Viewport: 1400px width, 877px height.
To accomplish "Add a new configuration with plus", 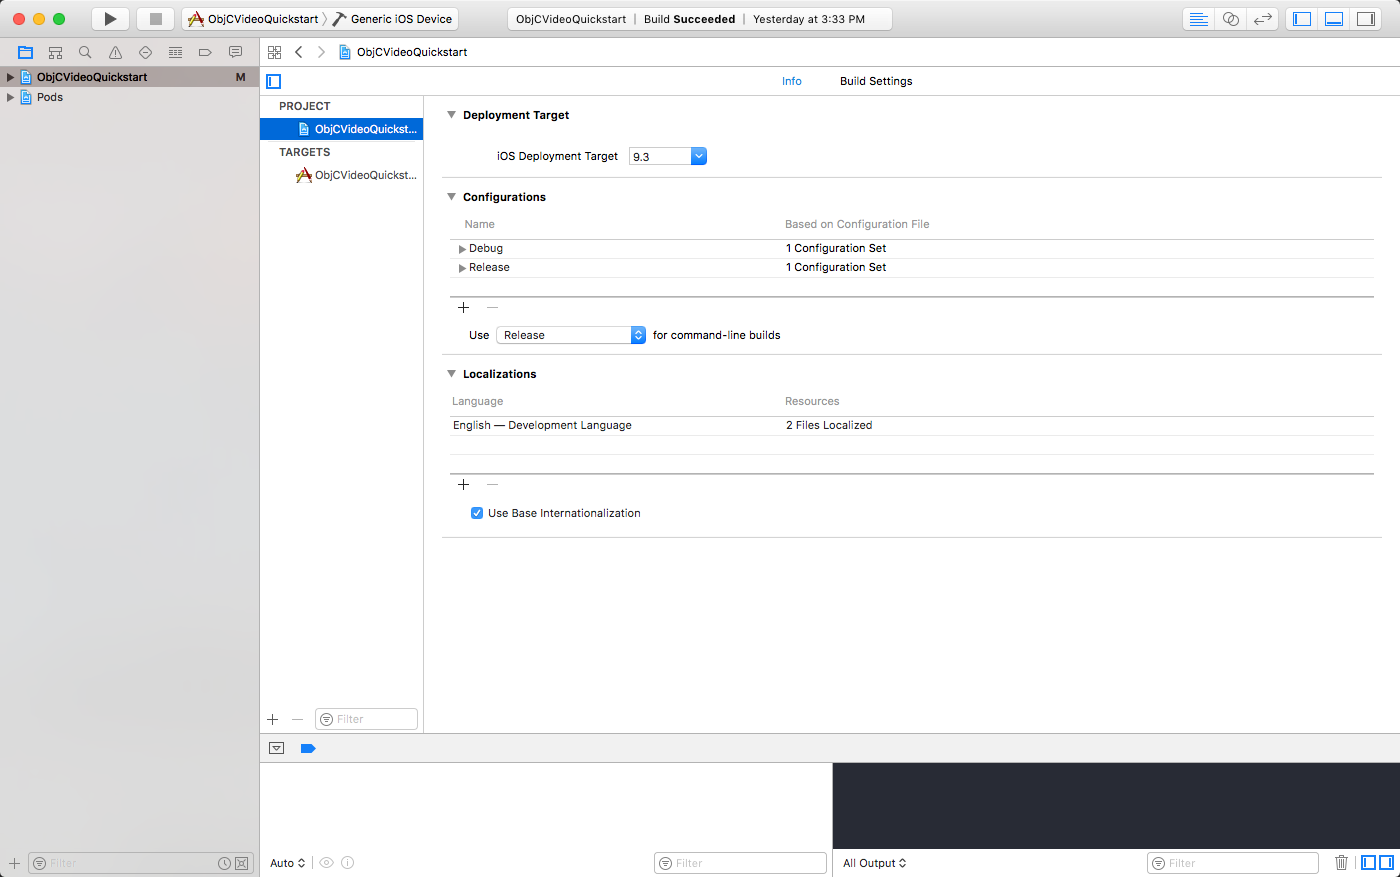I will click(x=463, y=307).
